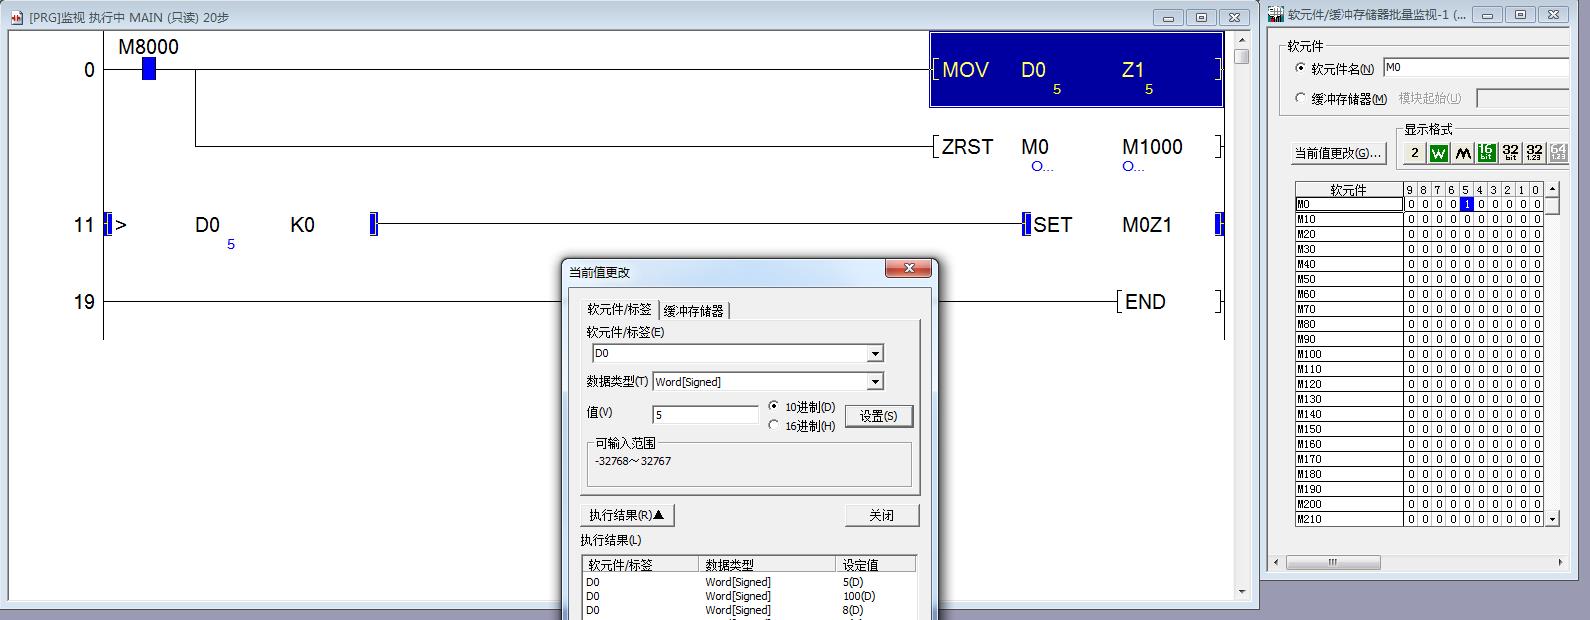
Task: Collapse the 执行结果(R) results expander
Action: coord(627,515)
